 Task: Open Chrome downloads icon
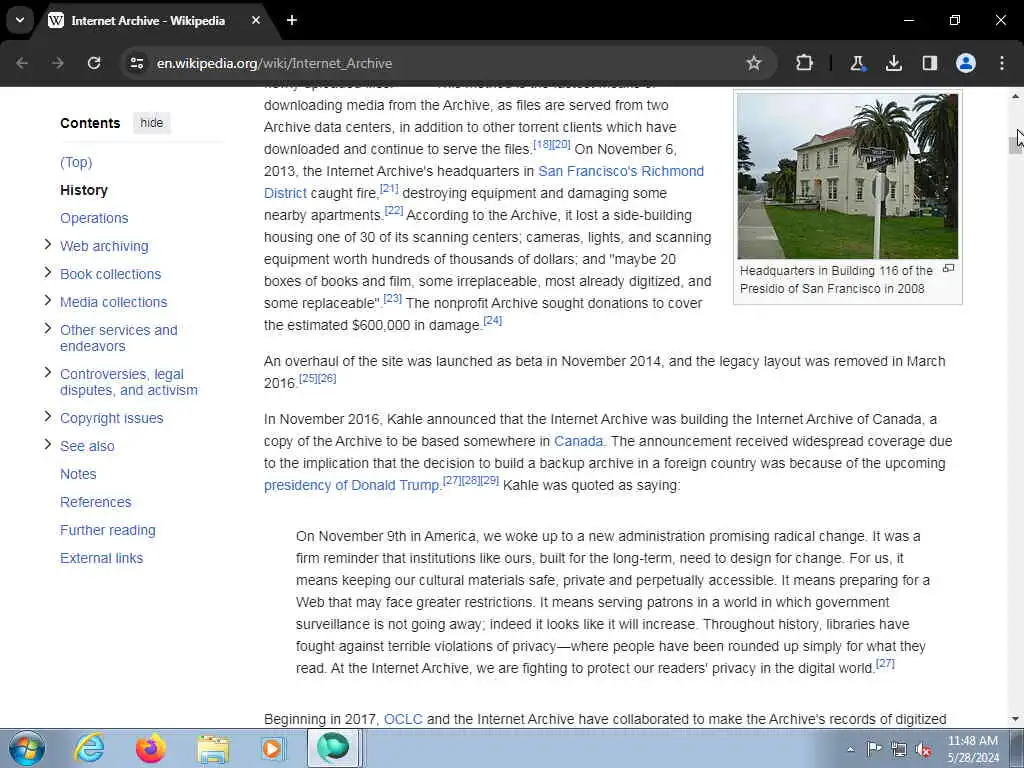pyautogui.click(x=893, y=63)
